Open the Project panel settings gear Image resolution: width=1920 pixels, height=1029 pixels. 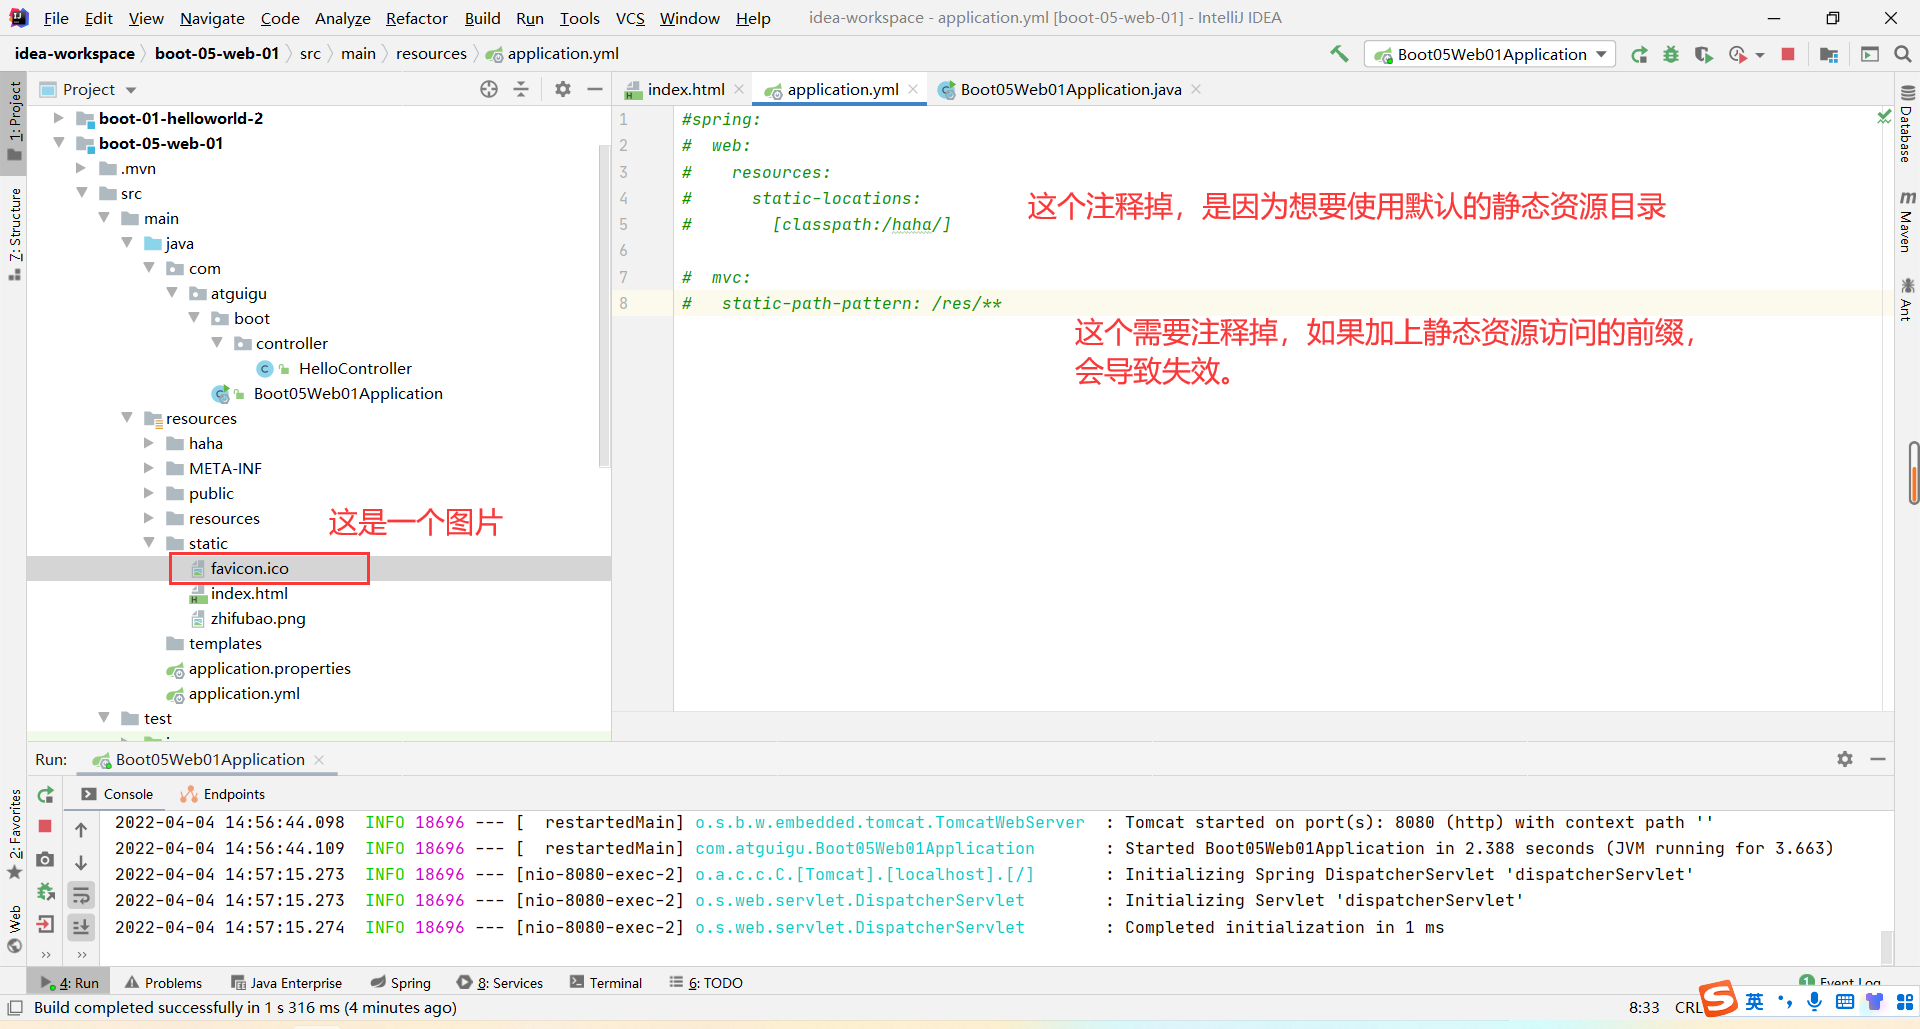(x=563, y=89)
